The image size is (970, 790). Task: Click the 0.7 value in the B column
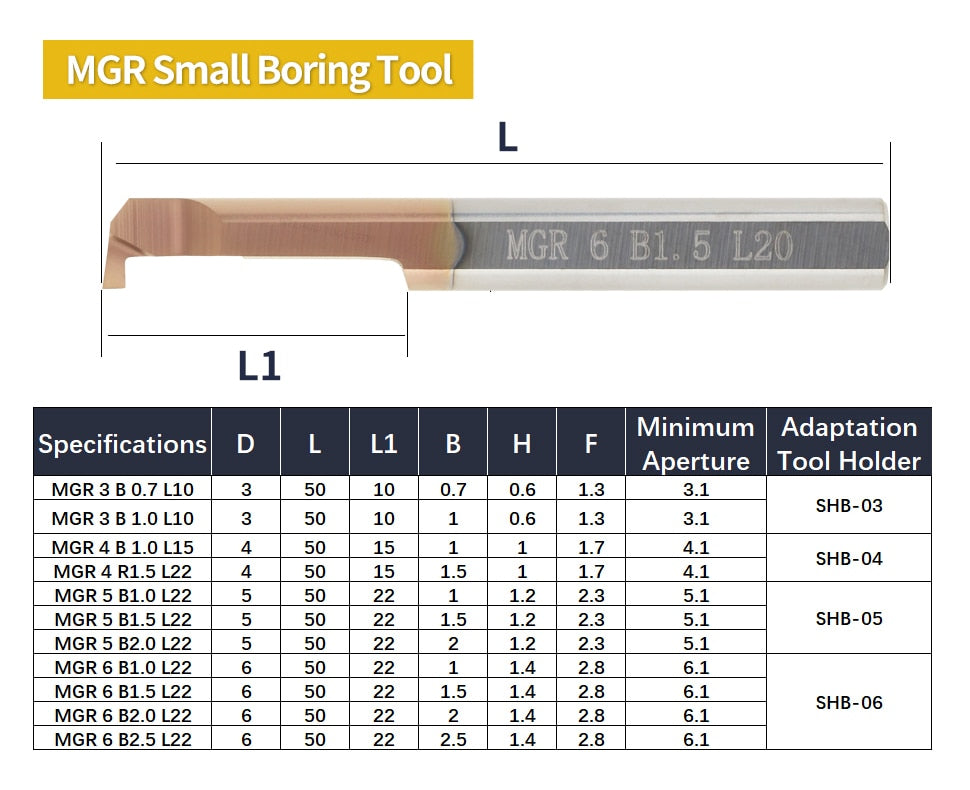tap(452, 490)
